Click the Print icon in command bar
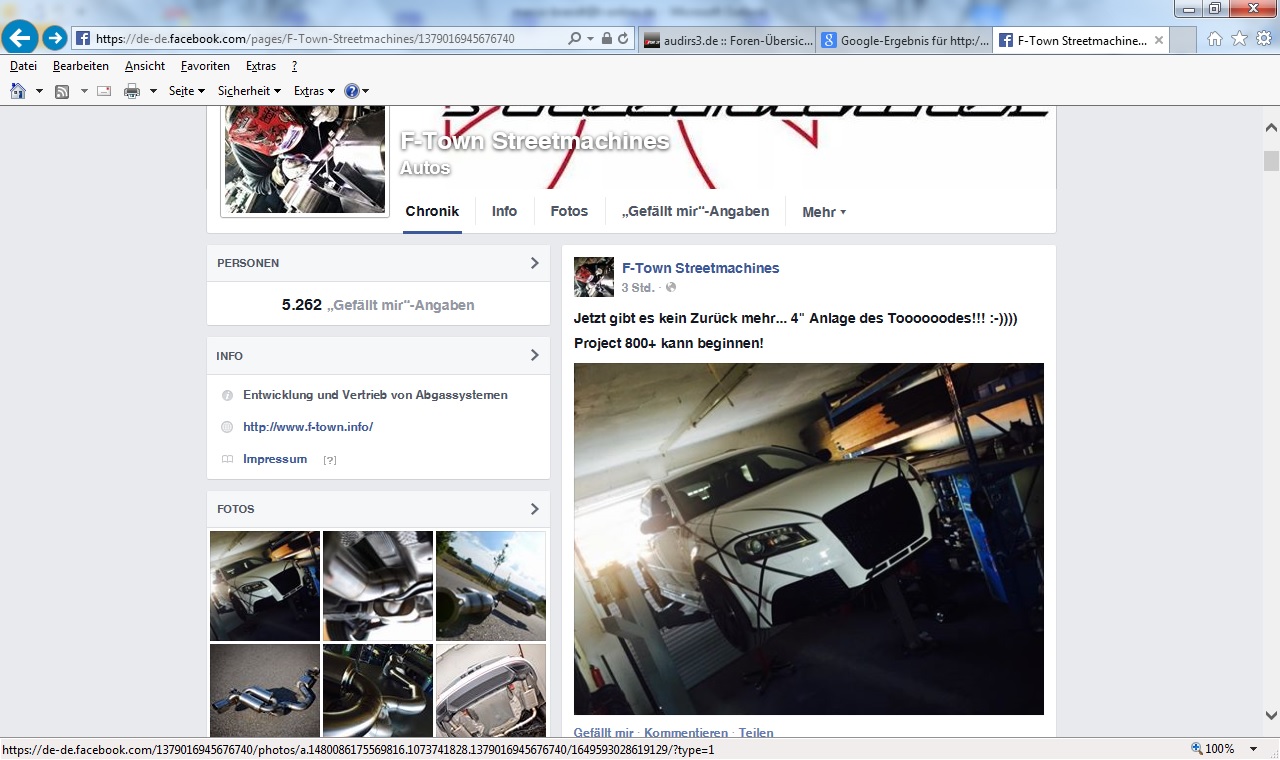 (x=131, y=91)
